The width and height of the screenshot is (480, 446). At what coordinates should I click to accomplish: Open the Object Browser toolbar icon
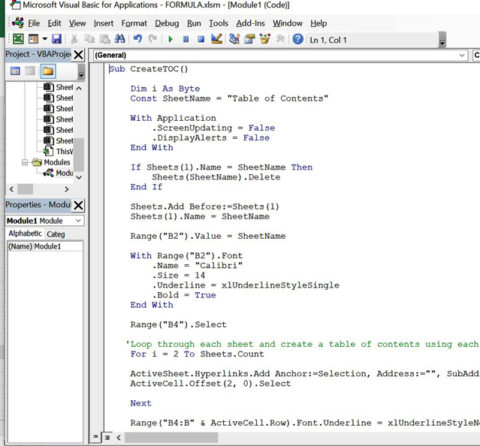coord(265,39)
